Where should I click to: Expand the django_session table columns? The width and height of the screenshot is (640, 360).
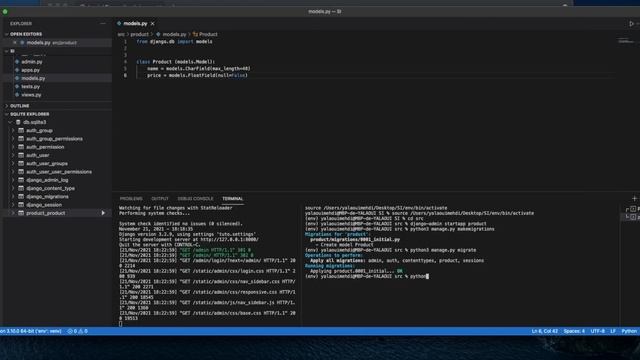[13, 205]
